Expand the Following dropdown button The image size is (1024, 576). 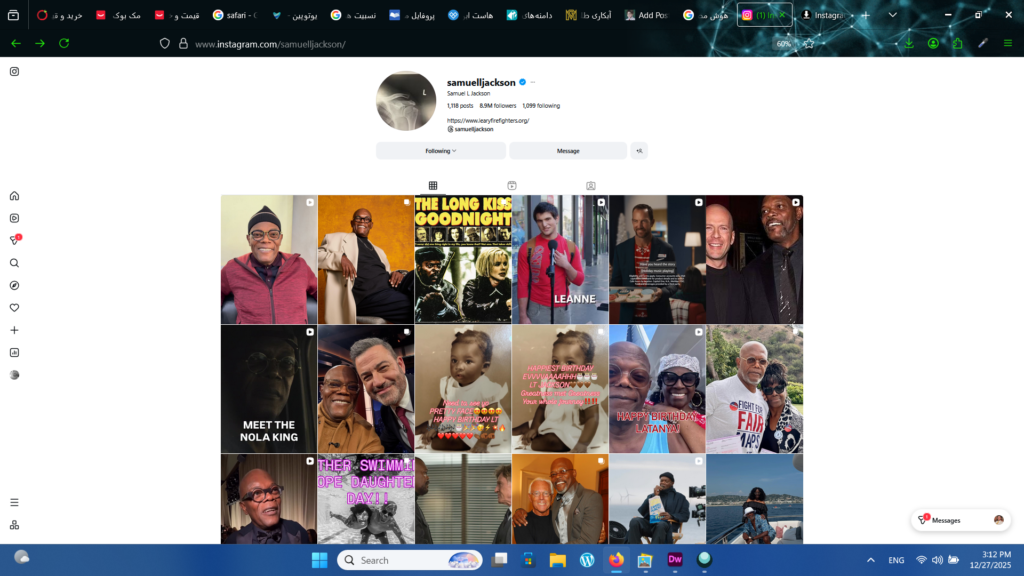(x=440, y=151)
